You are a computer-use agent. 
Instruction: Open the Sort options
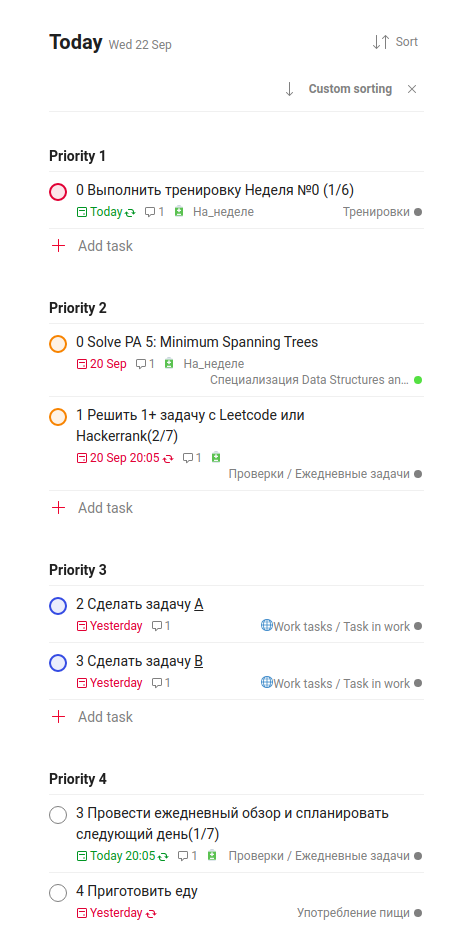[x=395, y=42]
